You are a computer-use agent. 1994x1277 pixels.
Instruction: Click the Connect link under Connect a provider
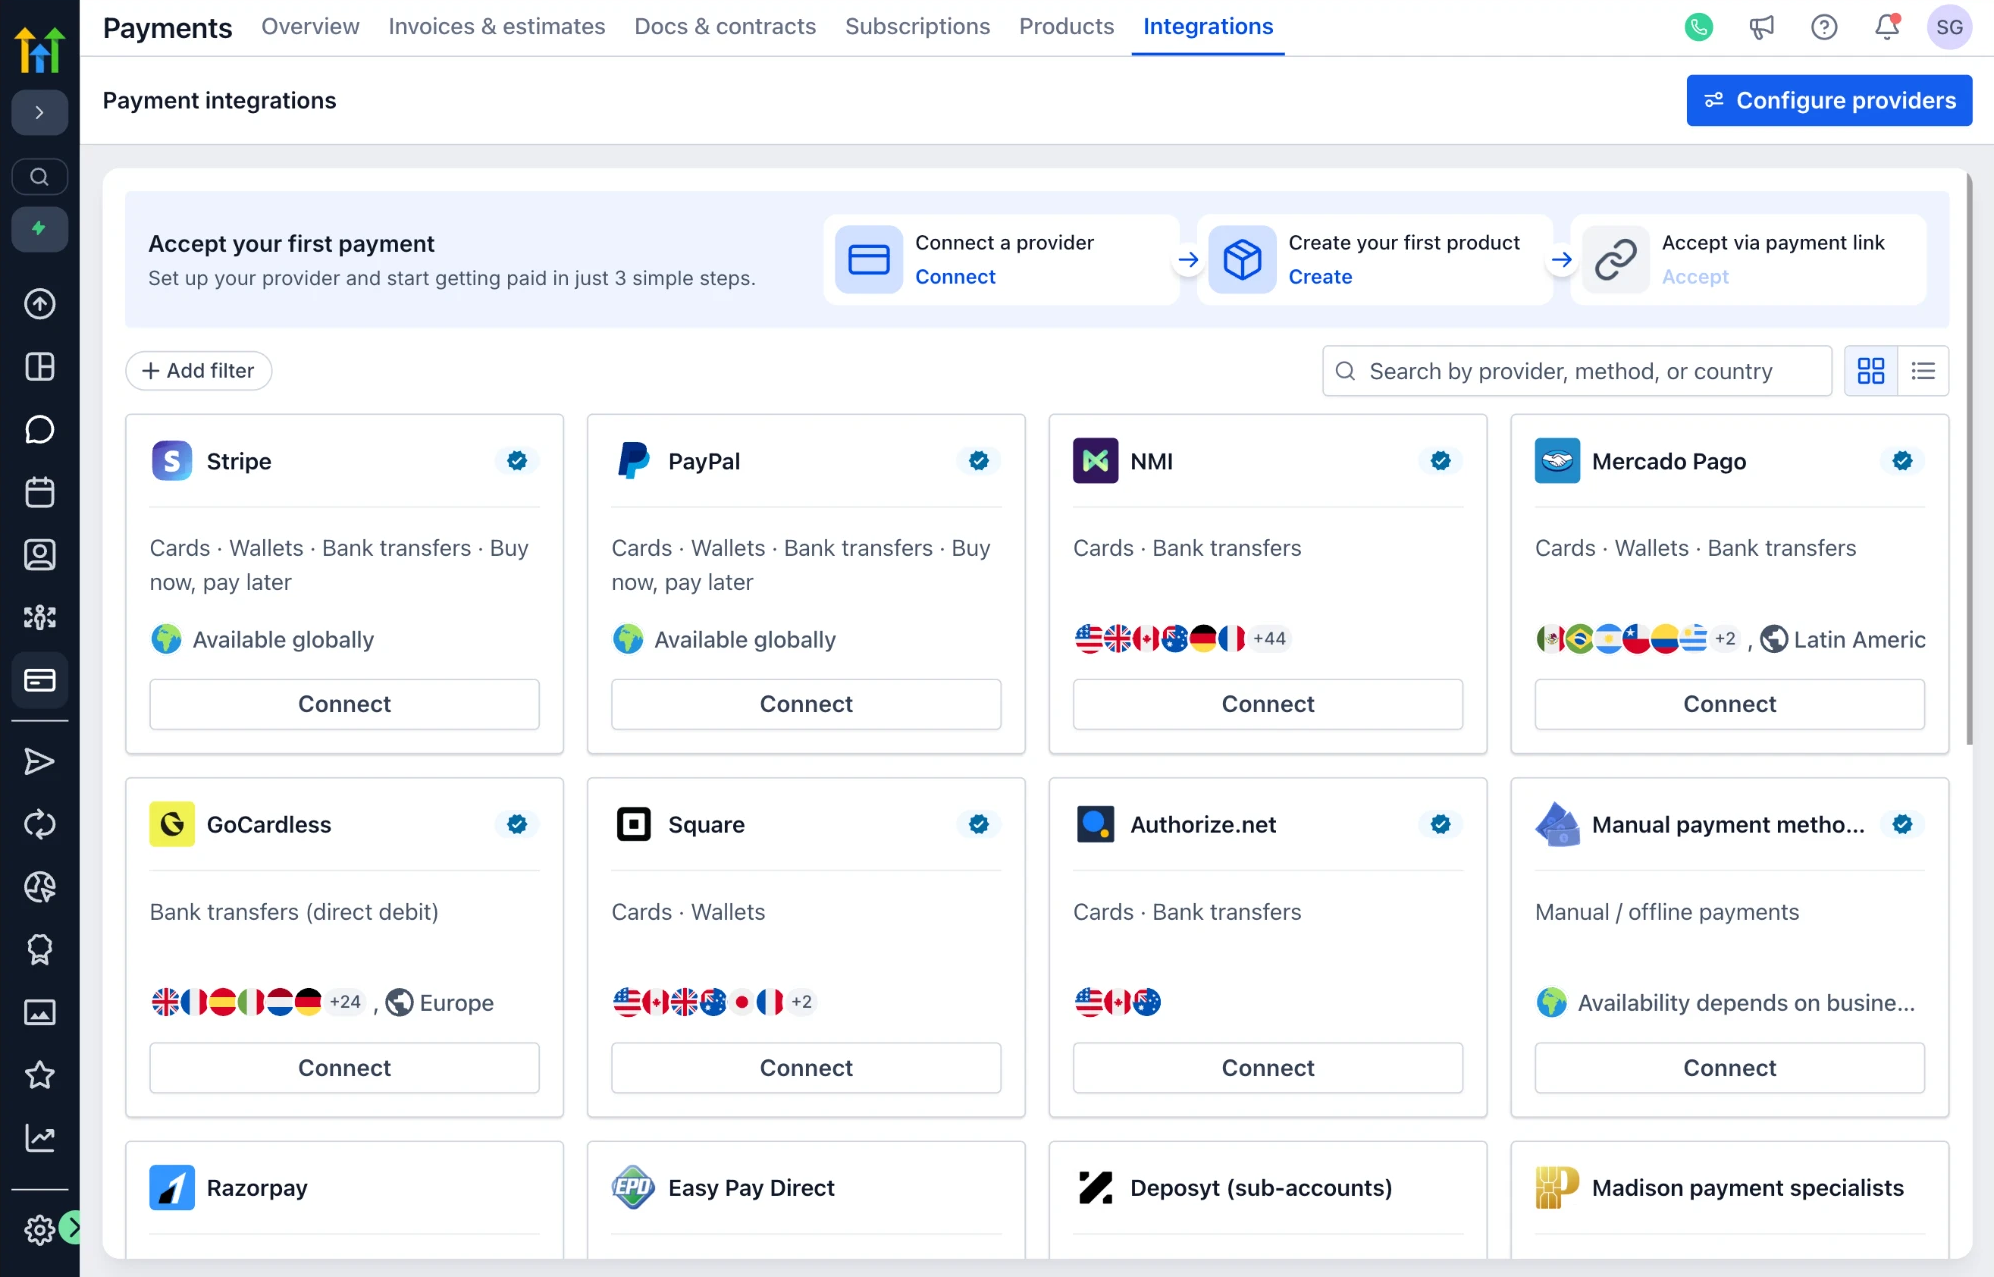click(955, 277)
